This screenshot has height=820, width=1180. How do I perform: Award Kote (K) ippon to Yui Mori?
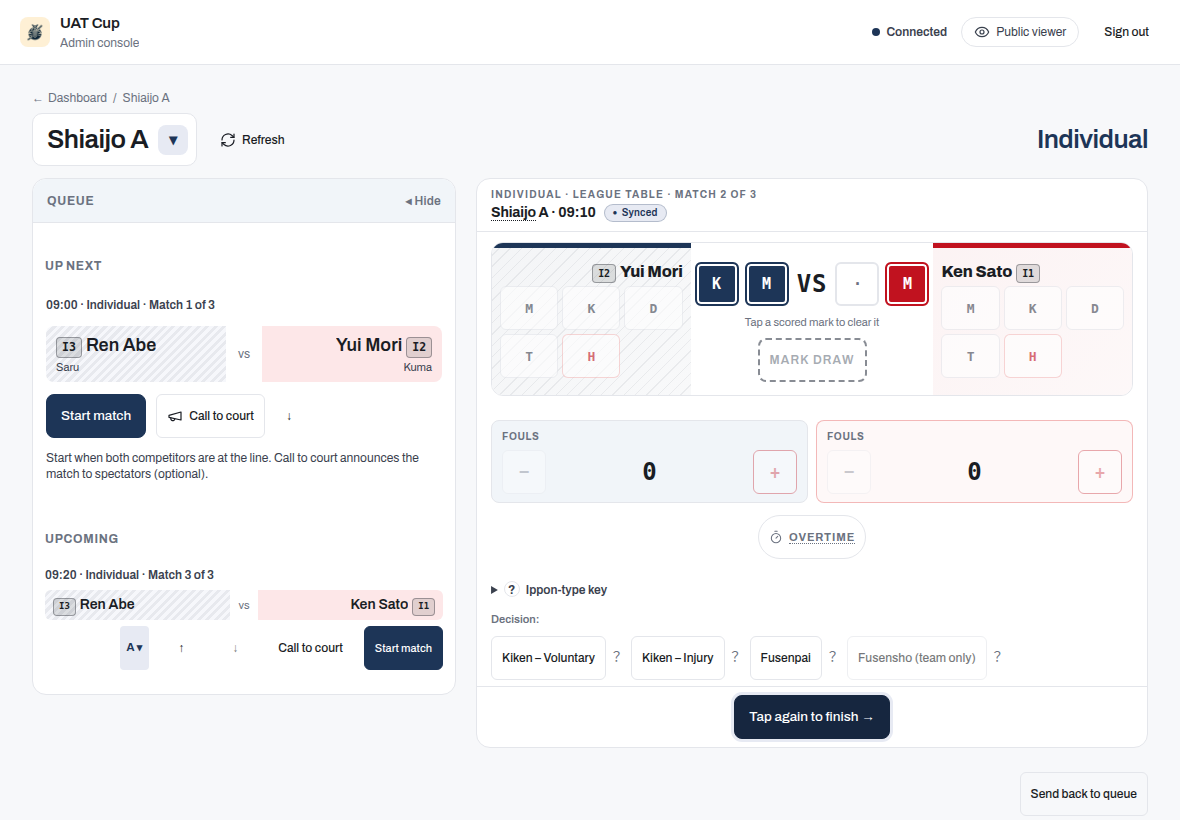point(592,308)
